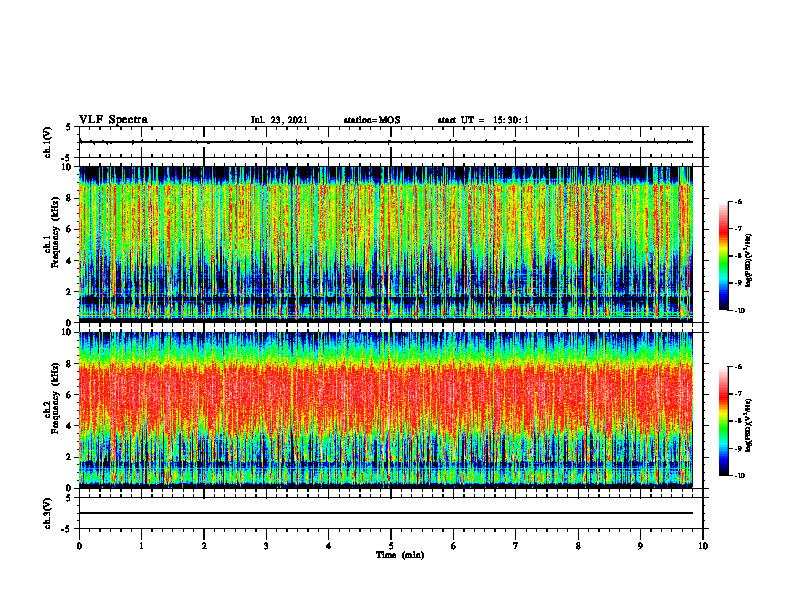Image resolution: width=792 pixels, height=612 pixels.
Task: Click the ch.1 spectrogram color scale bar
Action: 723,256
